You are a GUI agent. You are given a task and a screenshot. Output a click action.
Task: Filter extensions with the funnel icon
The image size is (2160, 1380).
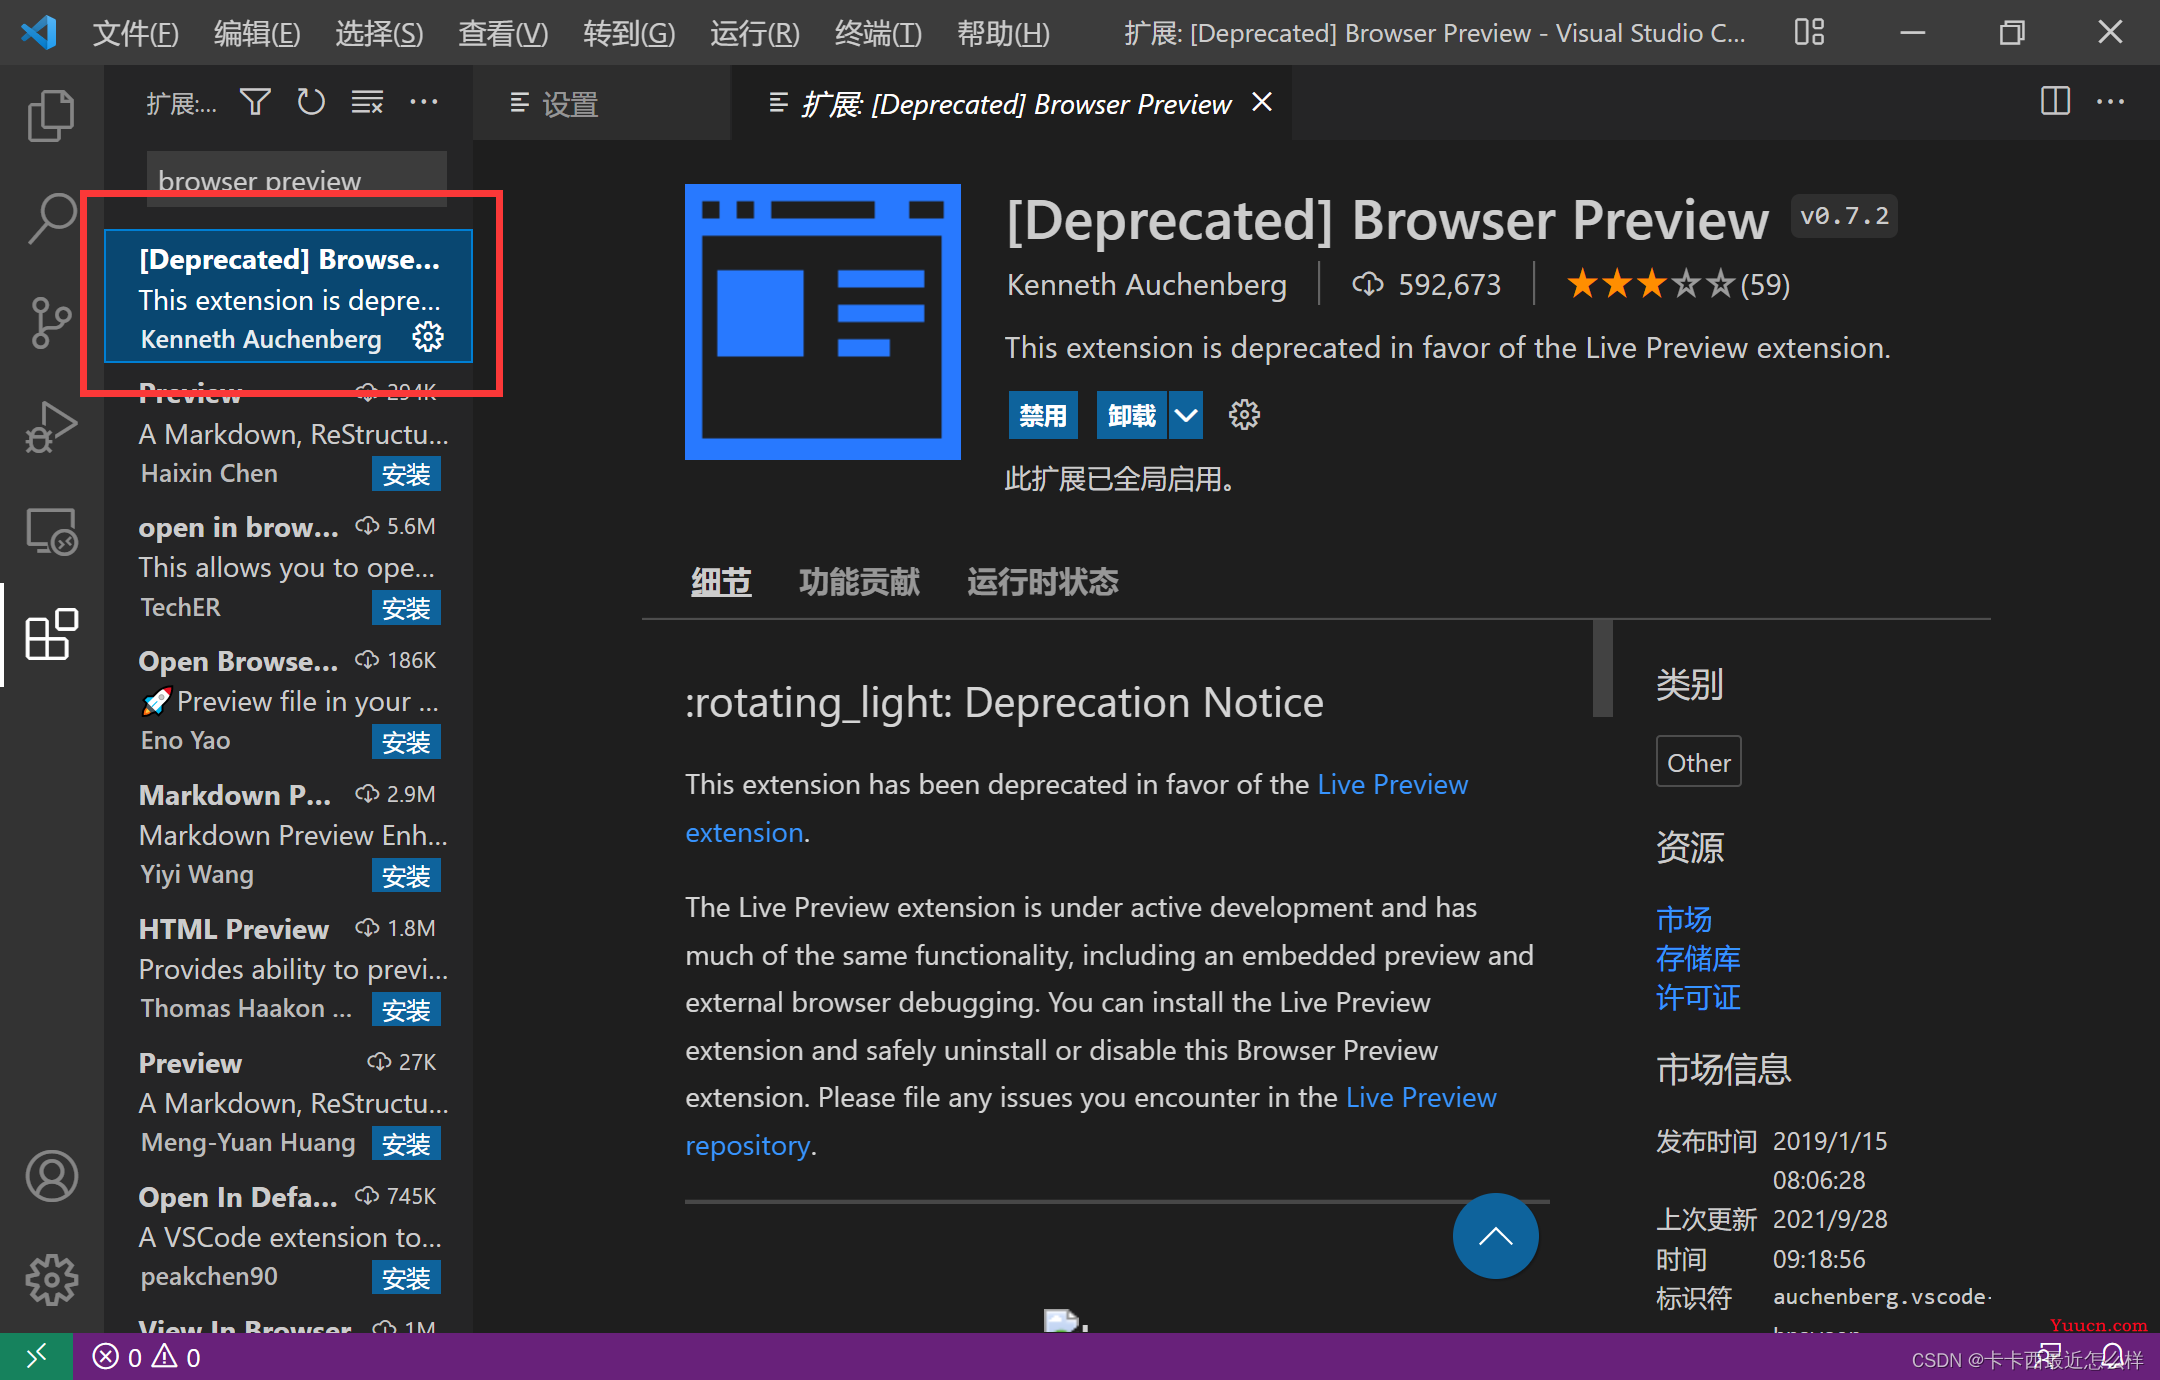point(255,102)
